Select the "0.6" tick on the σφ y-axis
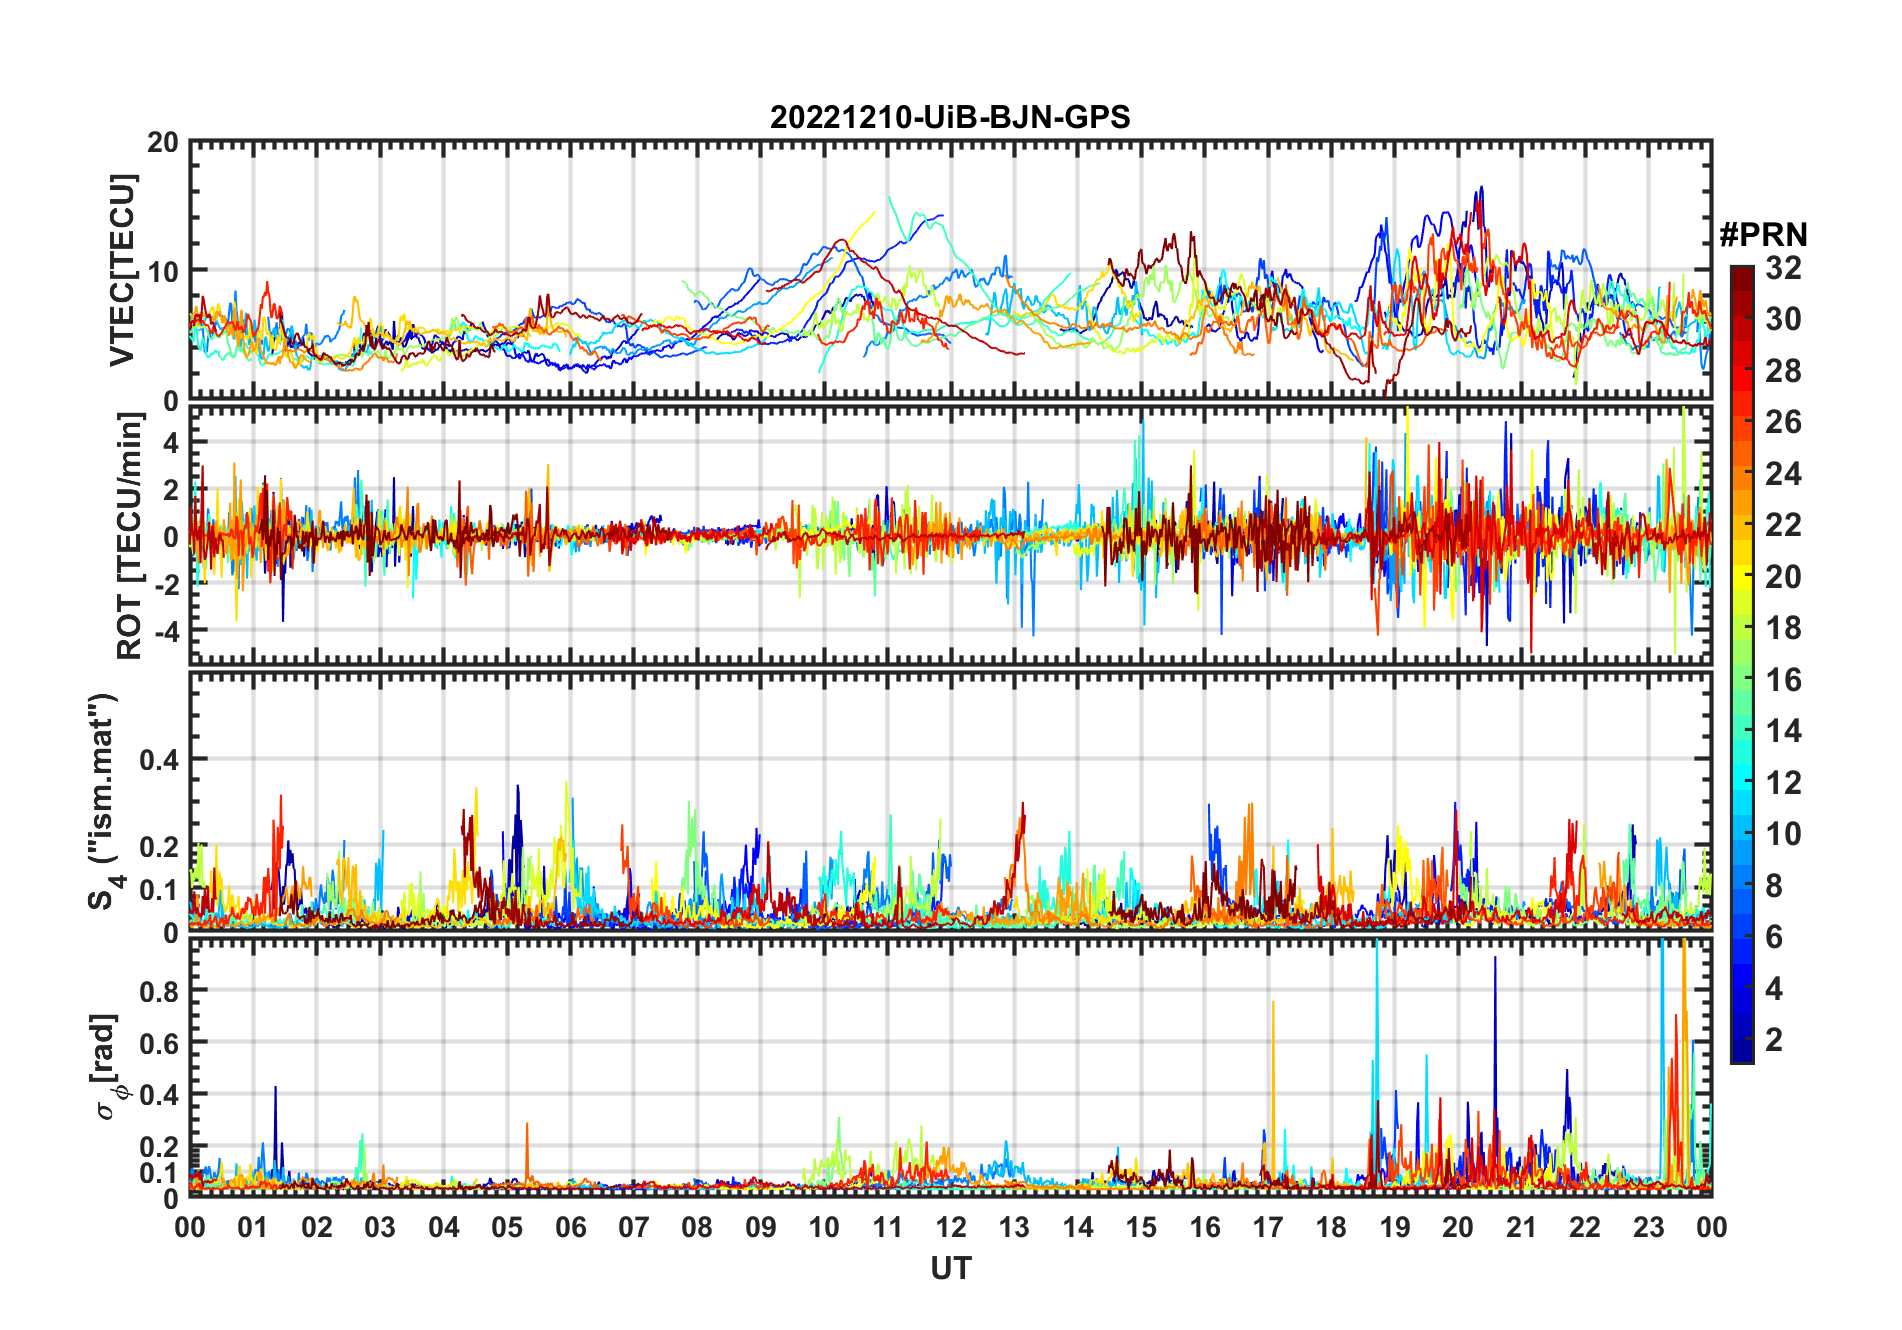 [x=160, y=1043]
